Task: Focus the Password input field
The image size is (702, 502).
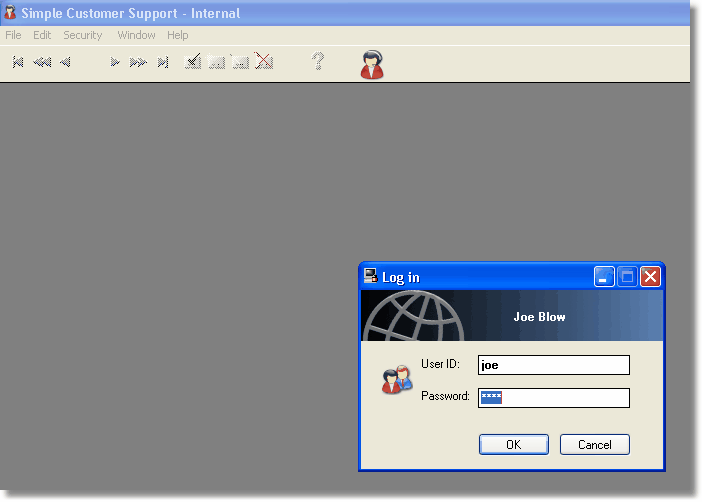Action: tap(554, 398)
